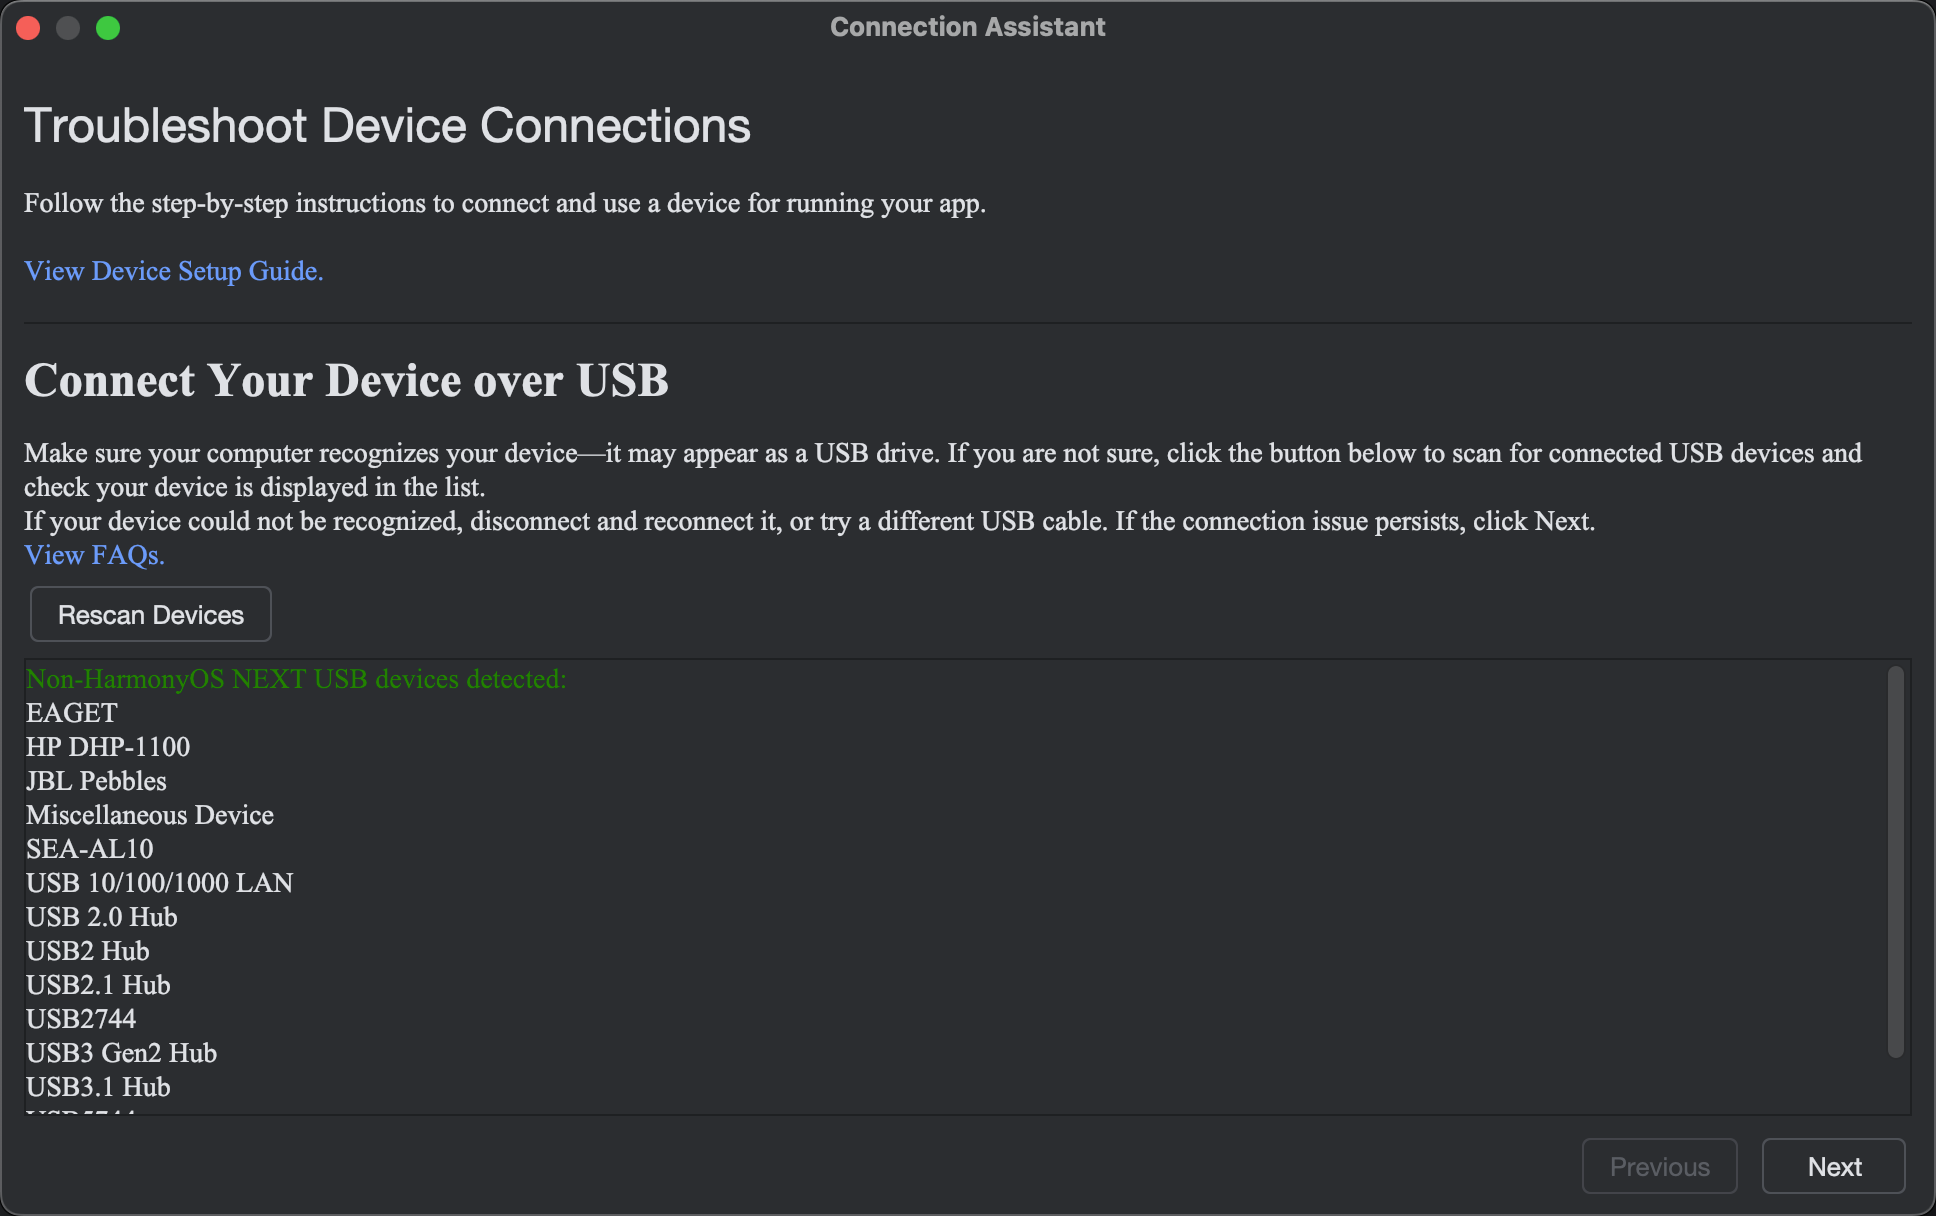Select the USB3.1 Hub entry
The height and width of the screenshot is (1216, 1936).
click(98, 1087)
